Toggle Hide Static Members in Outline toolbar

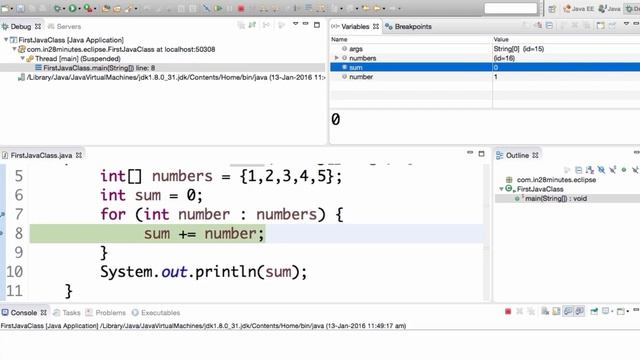[x=613, y=169]
